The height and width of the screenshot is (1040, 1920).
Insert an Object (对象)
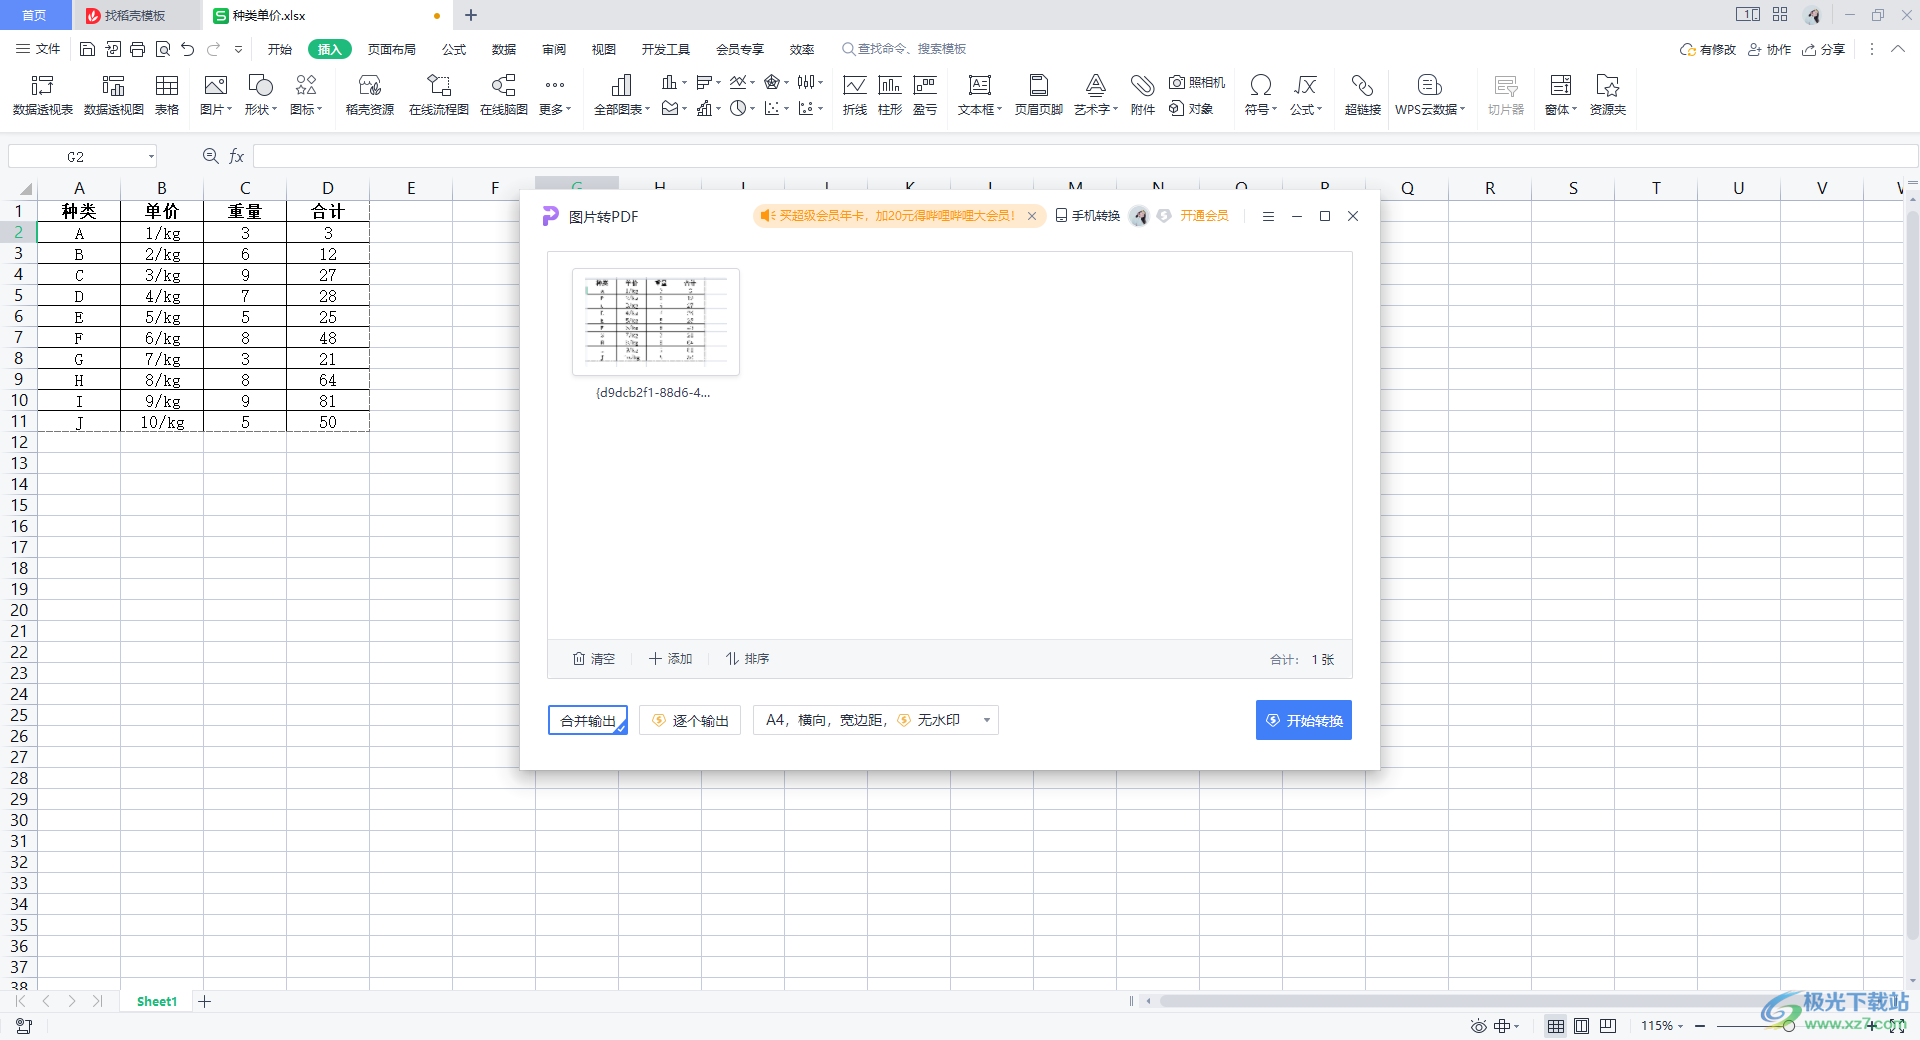1191,109
